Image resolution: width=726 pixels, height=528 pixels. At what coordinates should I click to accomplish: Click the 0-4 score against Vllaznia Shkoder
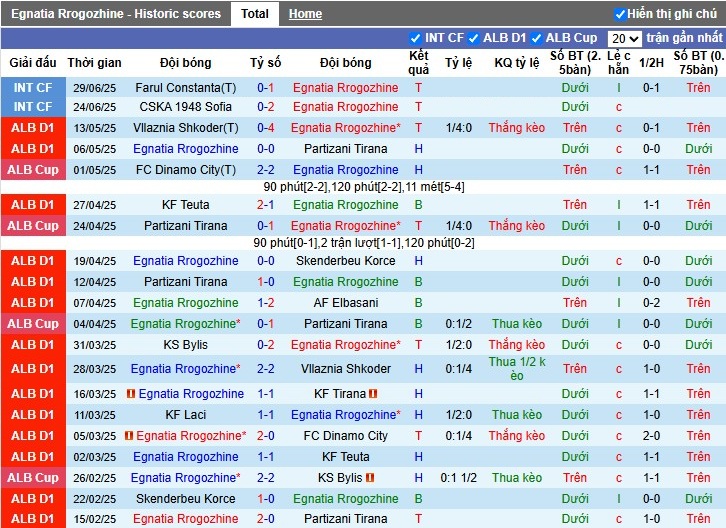tap(266, 128)
